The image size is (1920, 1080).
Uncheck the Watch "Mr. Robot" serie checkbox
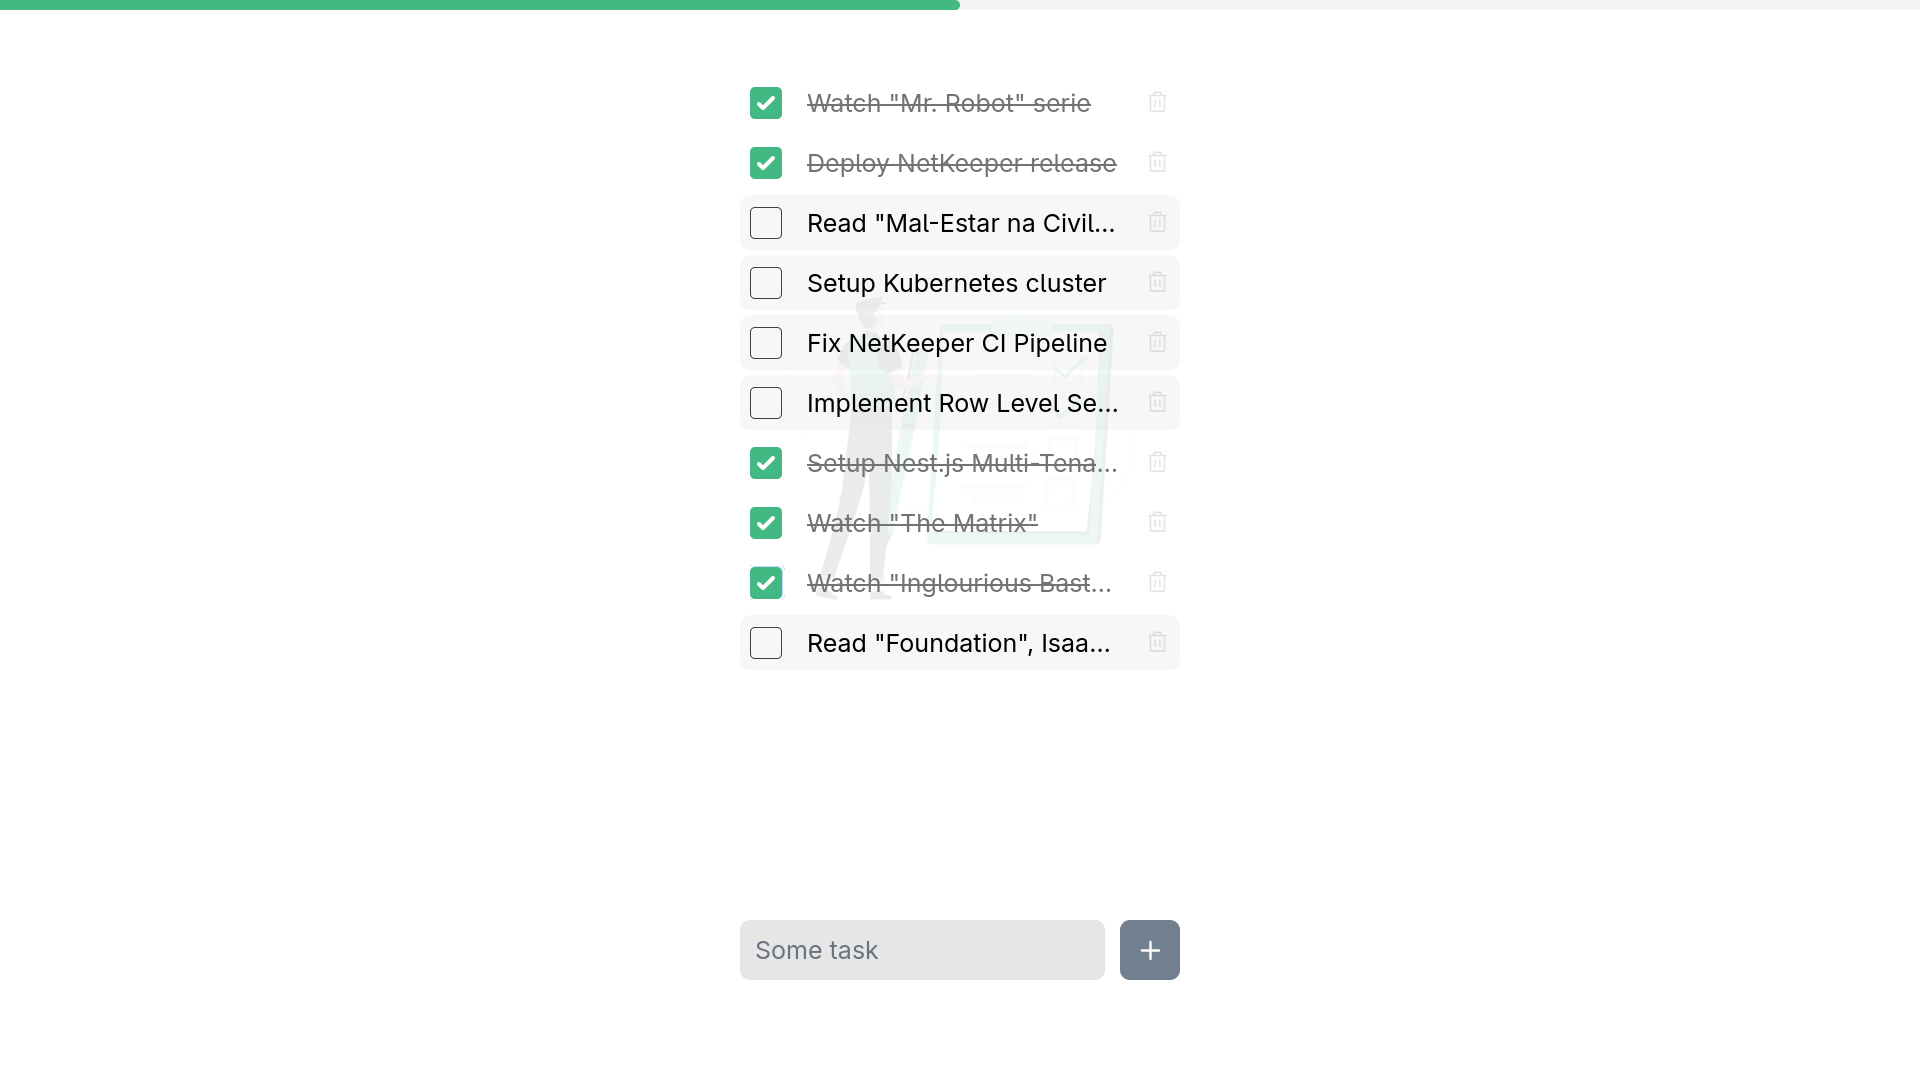(x=766, y=103)
